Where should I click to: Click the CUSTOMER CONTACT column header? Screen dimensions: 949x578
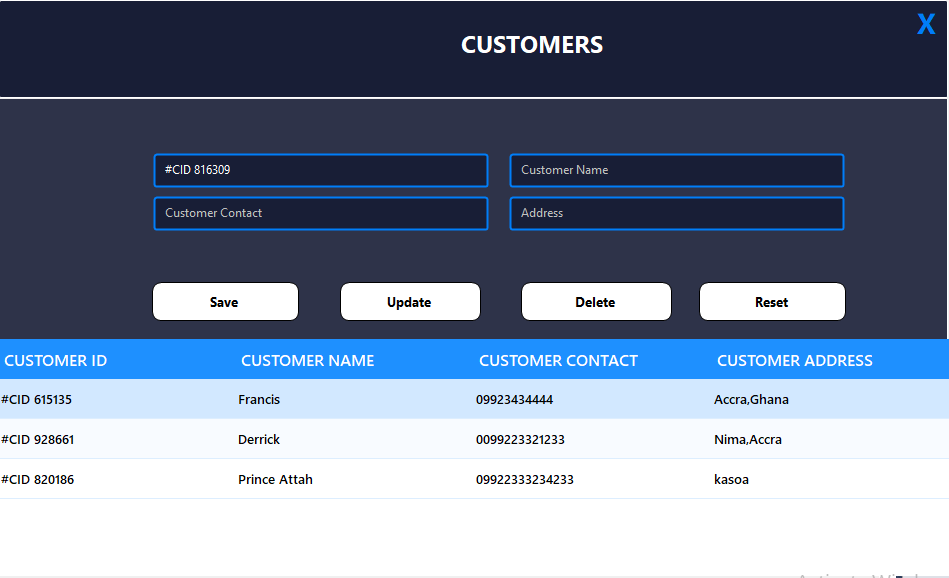pyautogui.click(x=558, y=360)
